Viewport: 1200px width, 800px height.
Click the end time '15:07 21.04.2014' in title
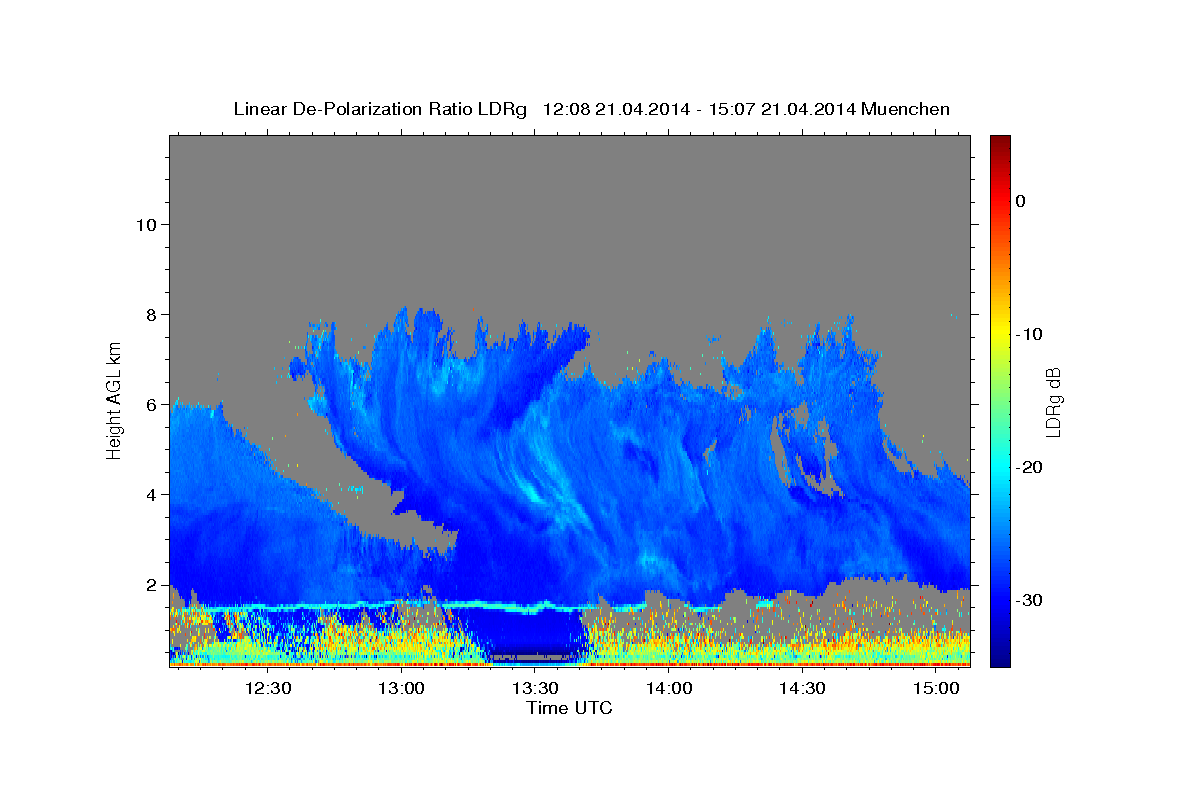click(782, 109)
